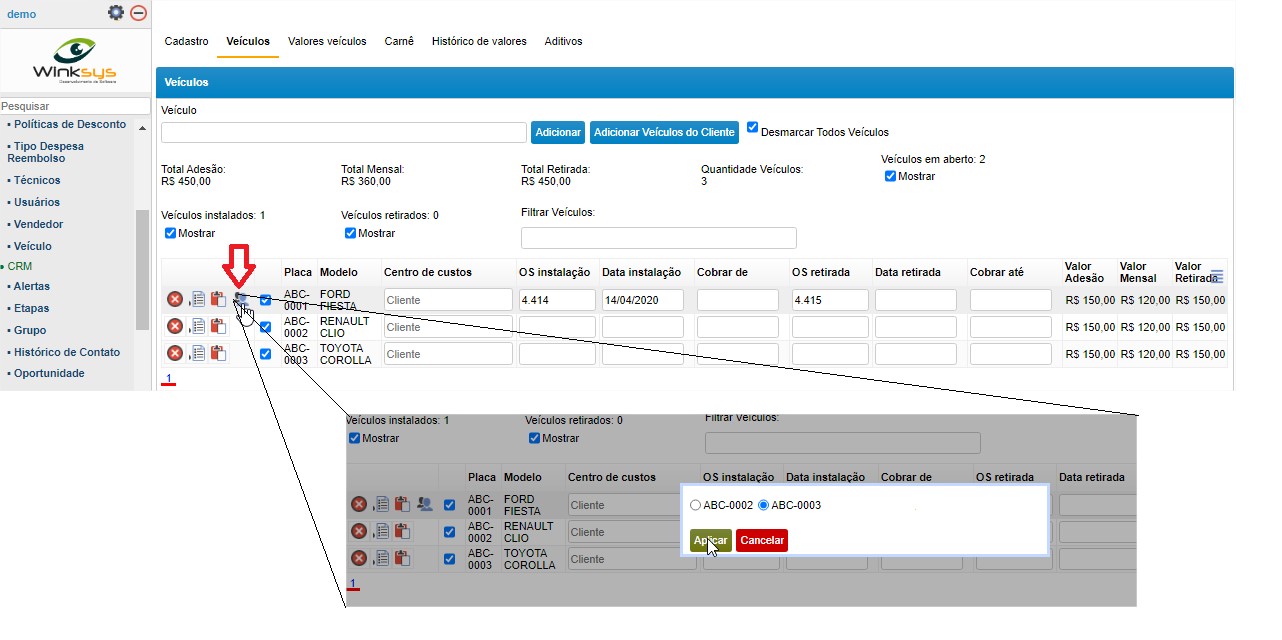Click list icon on Ford Fiesta row in inset
The height and width of the screenshot is (640, 1282).
[x=381, y=504]
